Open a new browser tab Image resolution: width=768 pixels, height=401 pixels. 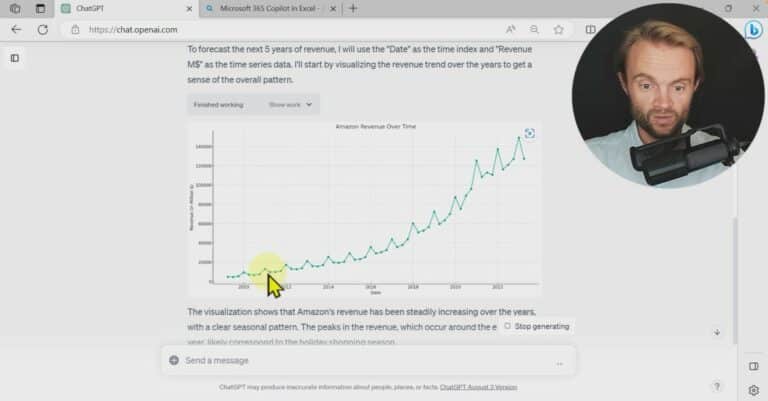[x=353, y=8]
